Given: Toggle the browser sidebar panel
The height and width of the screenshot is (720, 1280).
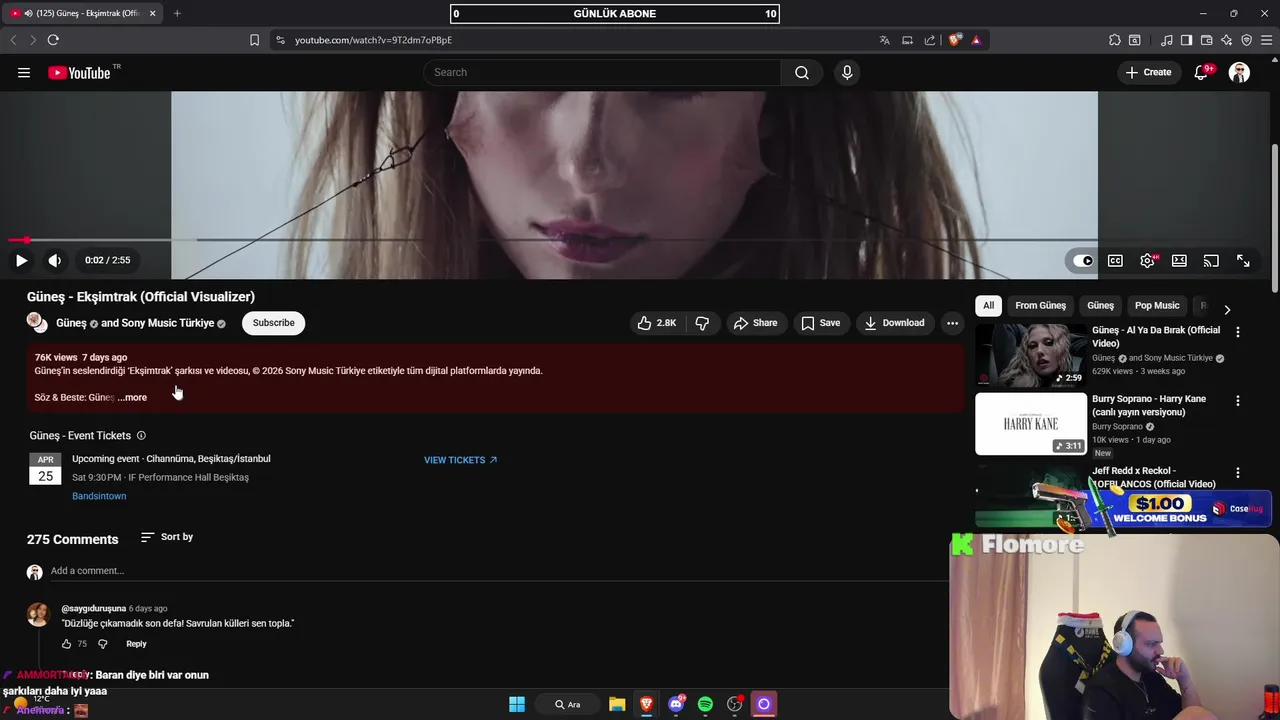Looking at the screenshot, I should click(1186, 40).
